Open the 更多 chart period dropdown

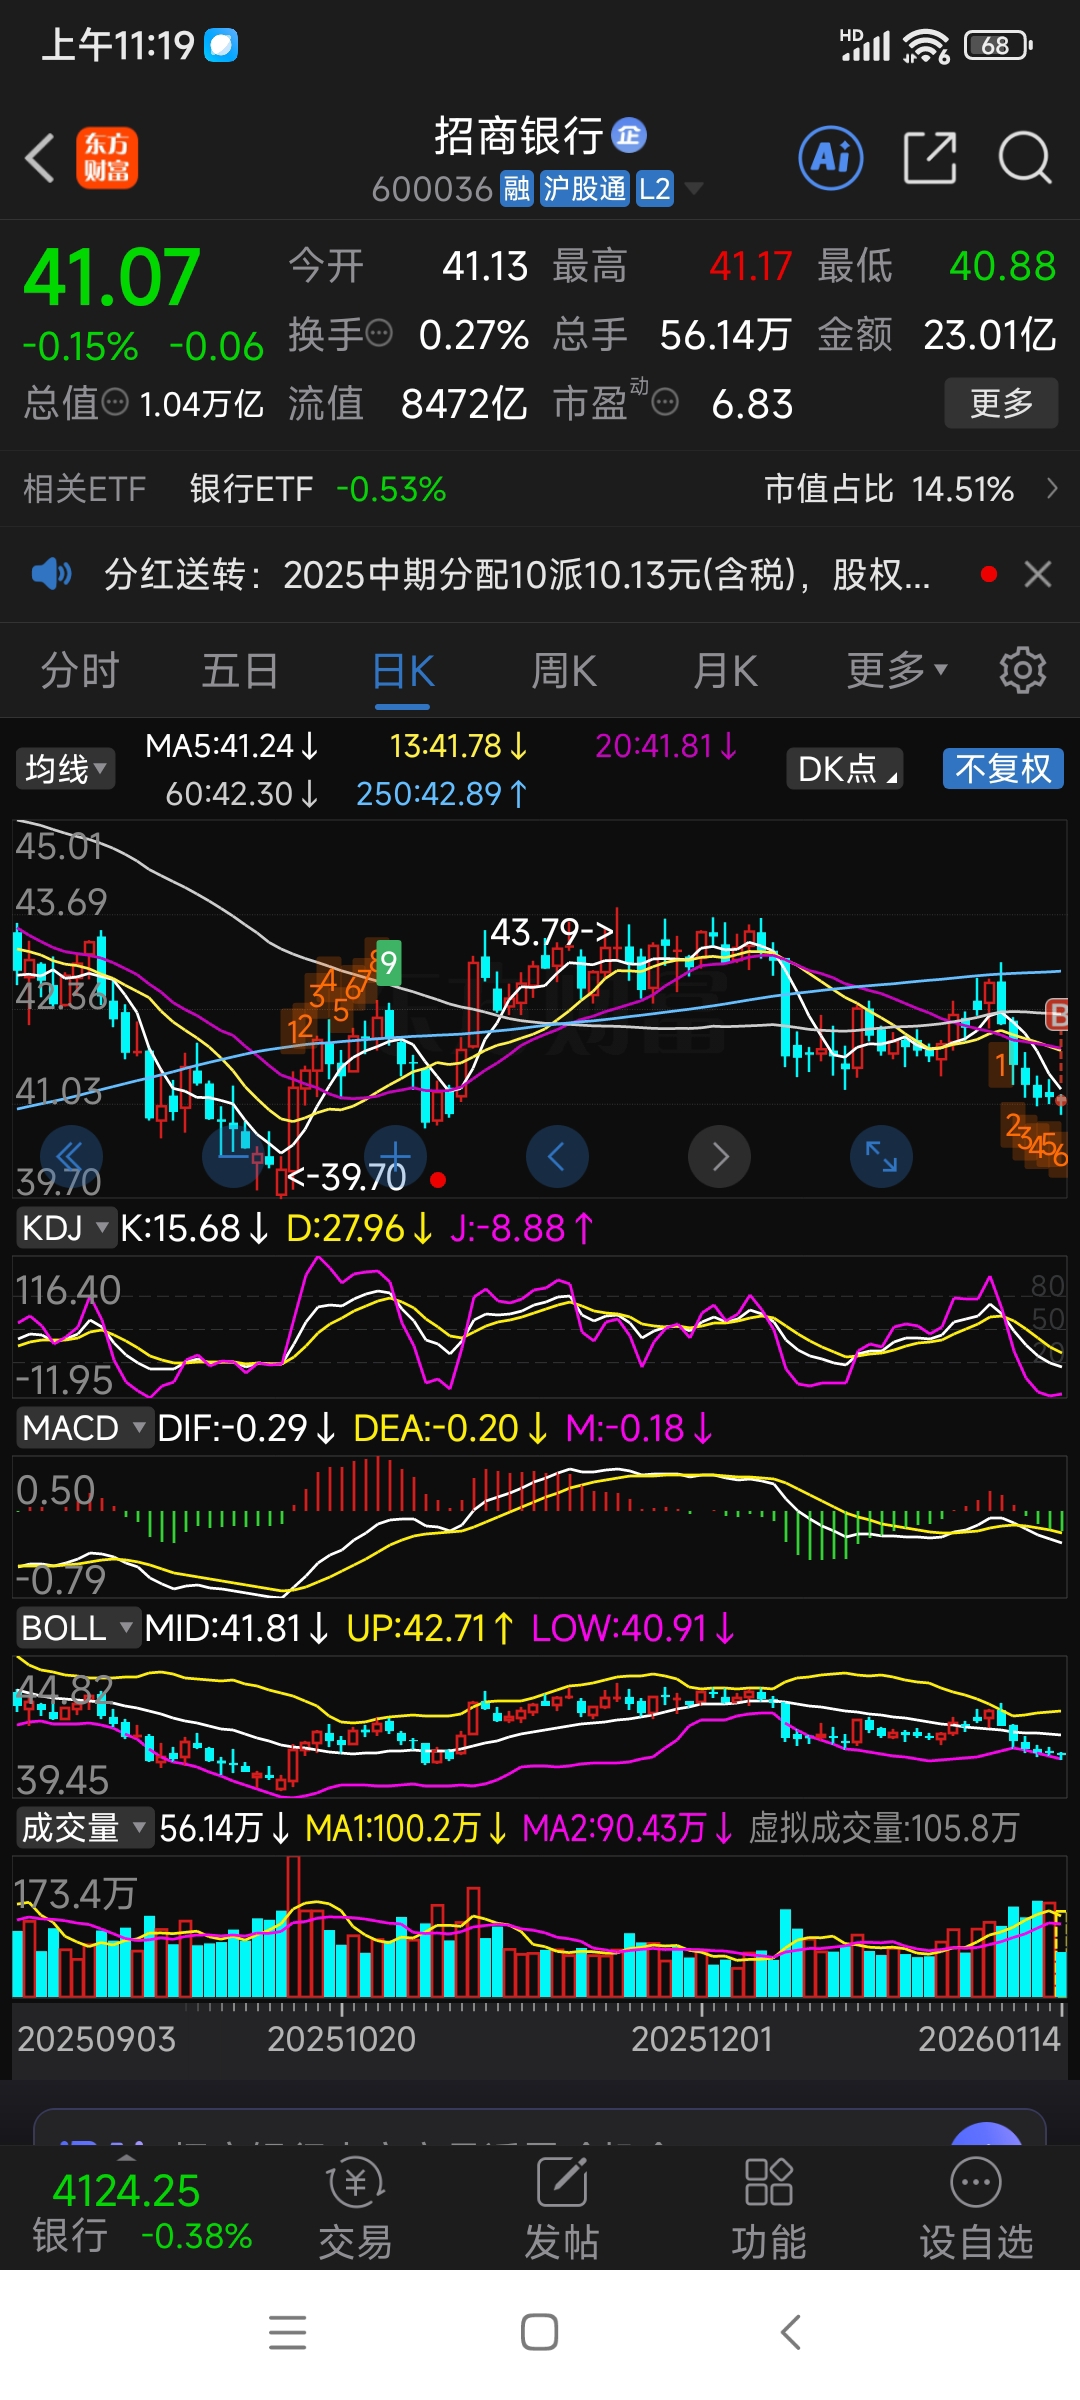point(896,670)
